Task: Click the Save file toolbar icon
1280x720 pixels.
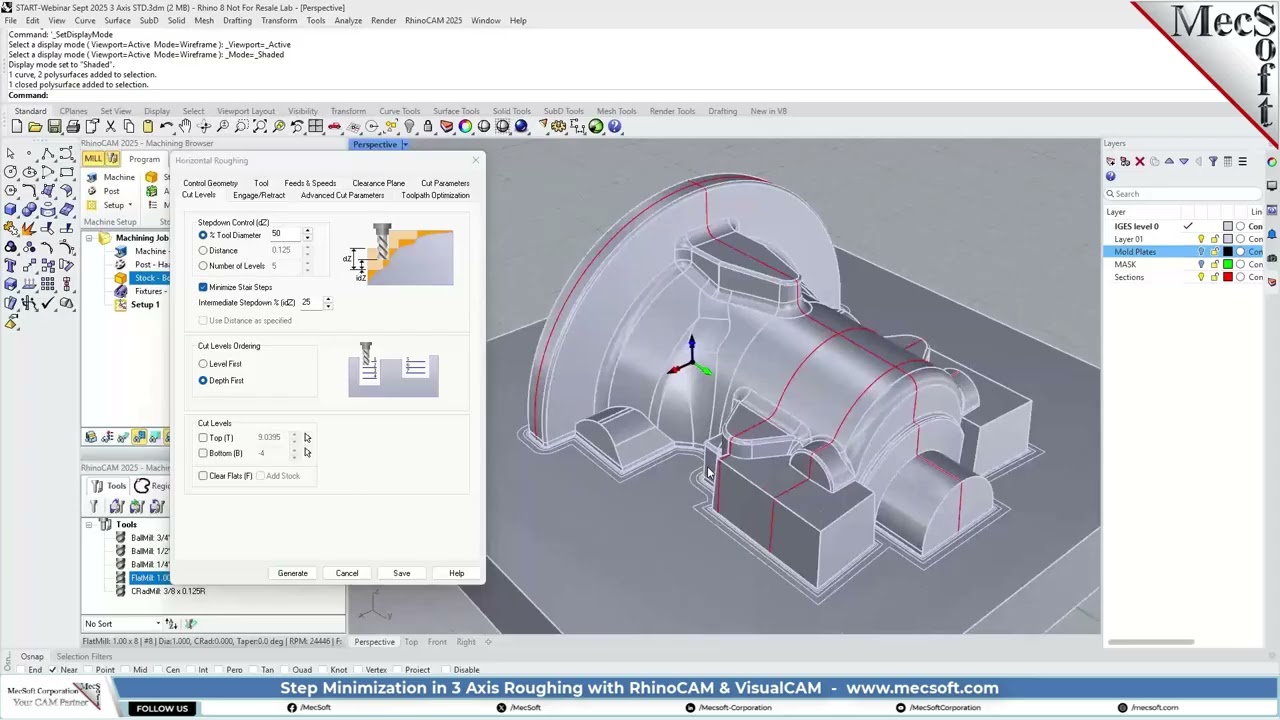Action: pos(55,127)
